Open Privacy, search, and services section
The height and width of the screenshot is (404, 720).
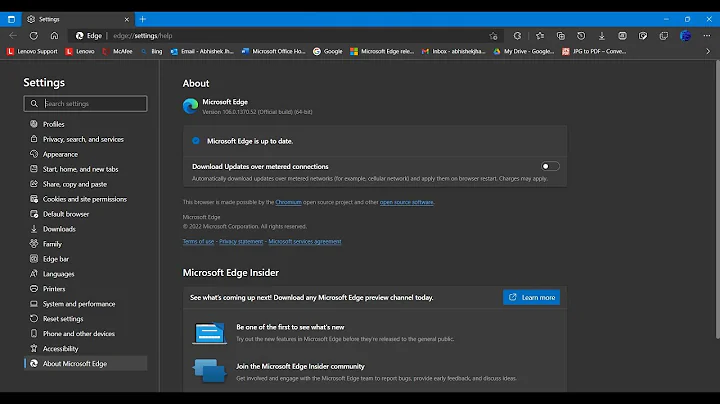tap(85, 139)
